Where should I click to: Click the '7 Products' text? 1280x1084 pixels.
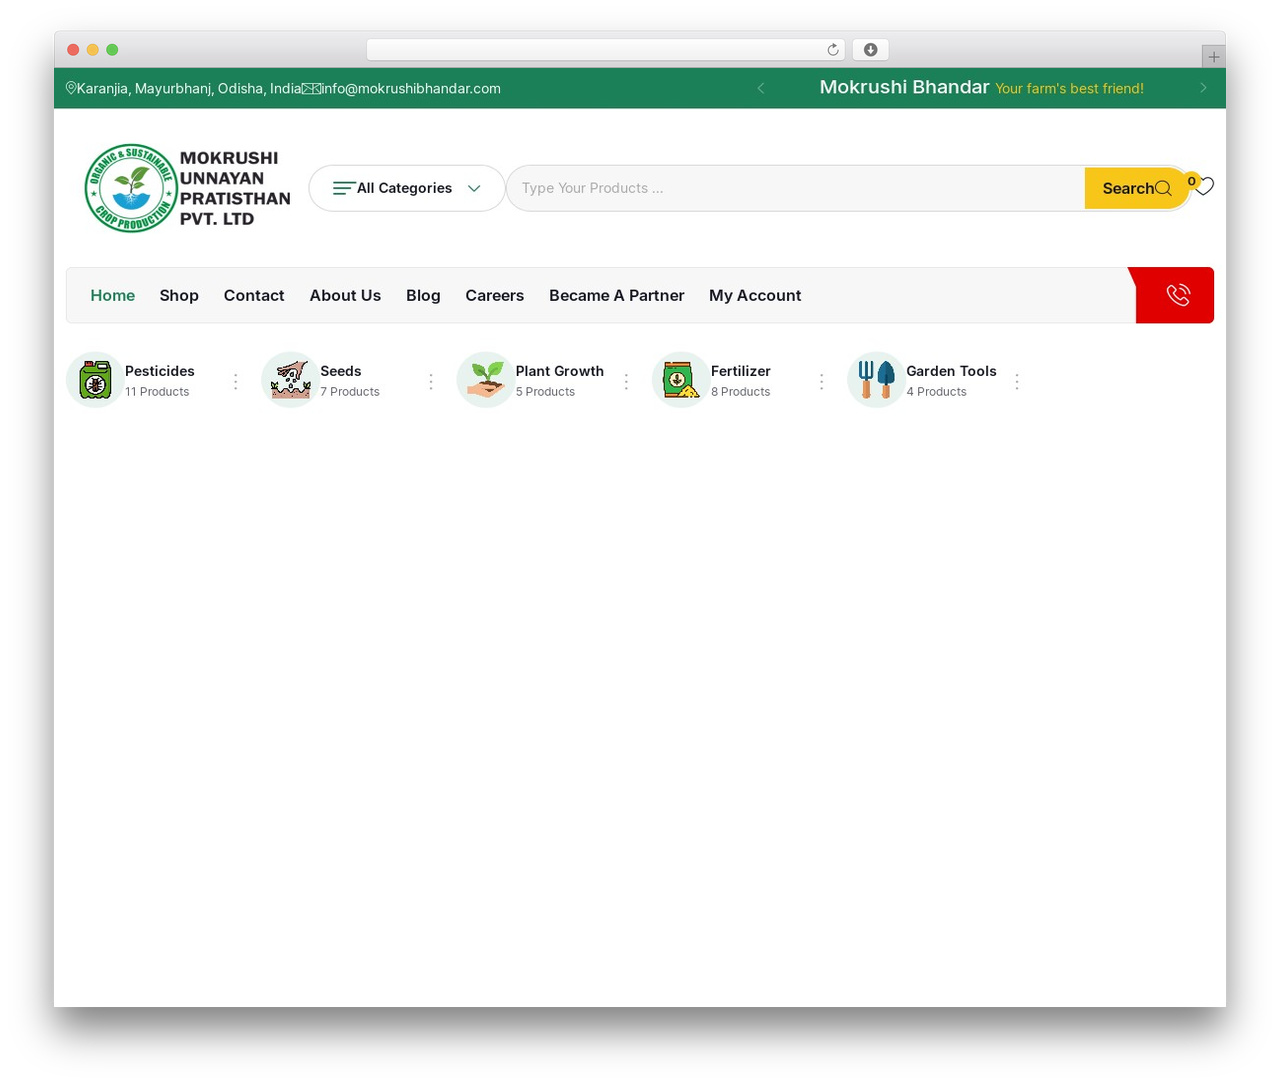click(350, 392)
